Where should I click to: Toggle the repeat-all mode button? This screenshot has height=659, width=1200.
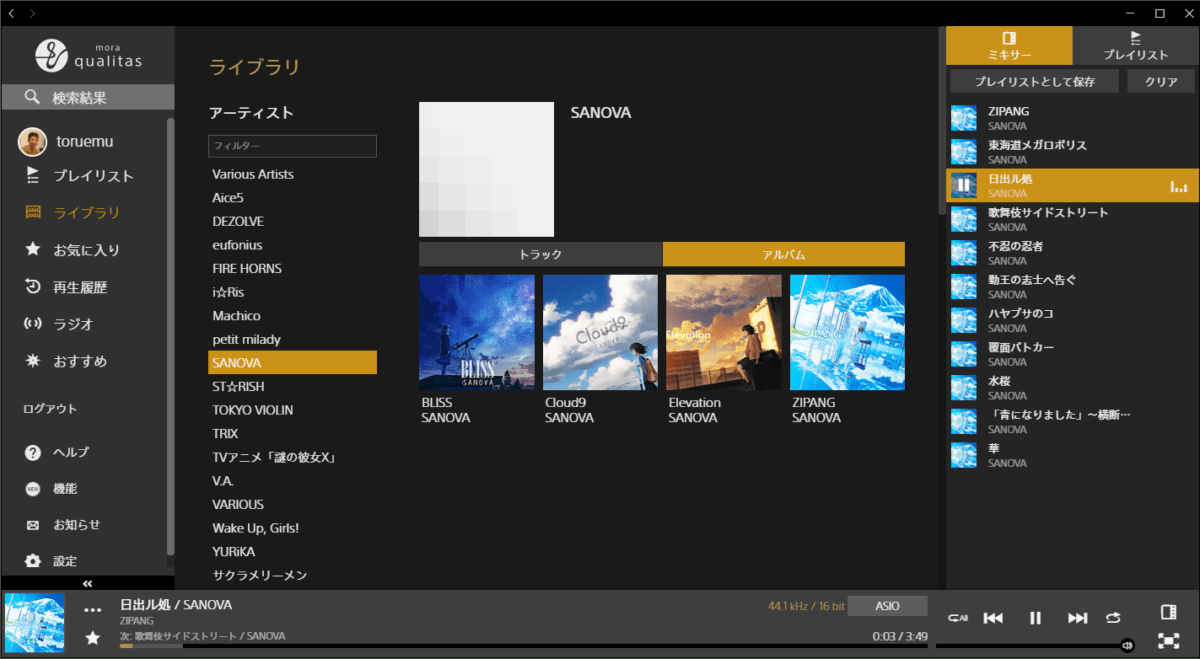(x=957, y=618)
